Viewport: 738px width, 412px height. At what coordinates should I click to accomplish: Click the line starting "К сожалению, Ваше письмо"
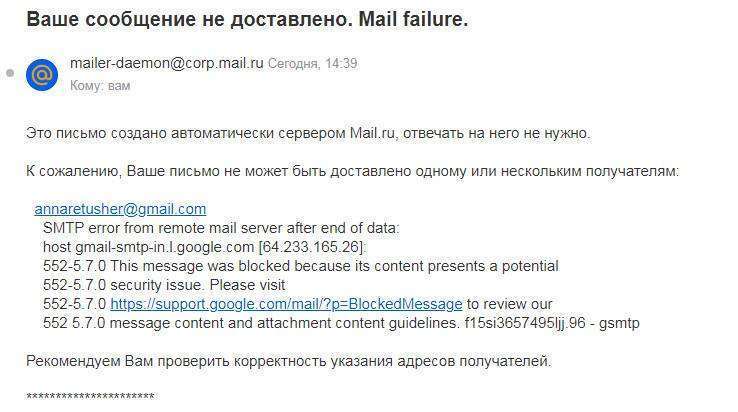tap(352, 171)
